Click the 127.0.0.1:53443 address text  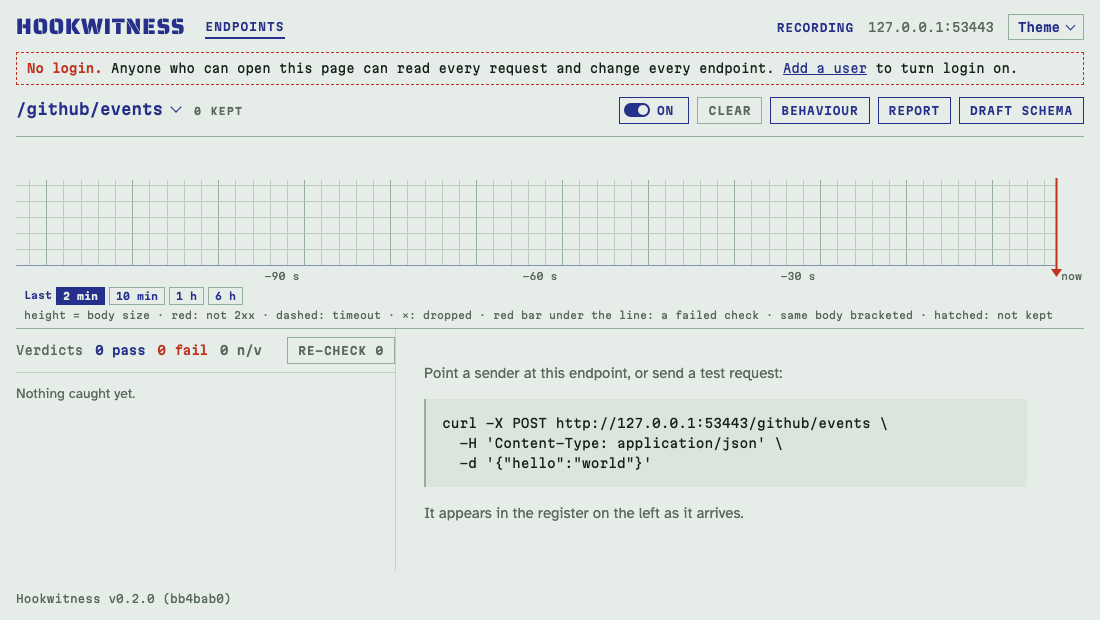(931, 27)
